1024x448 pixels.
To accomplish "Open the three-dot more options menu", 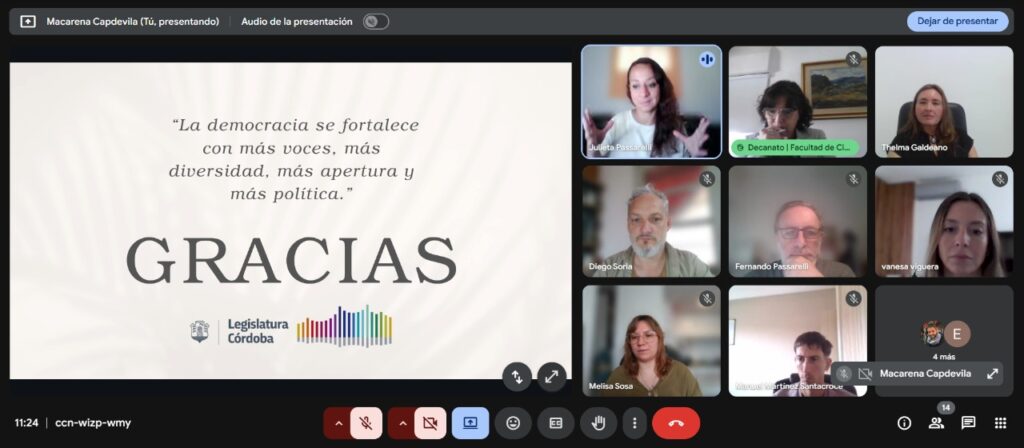I will [x=633, y=423].
